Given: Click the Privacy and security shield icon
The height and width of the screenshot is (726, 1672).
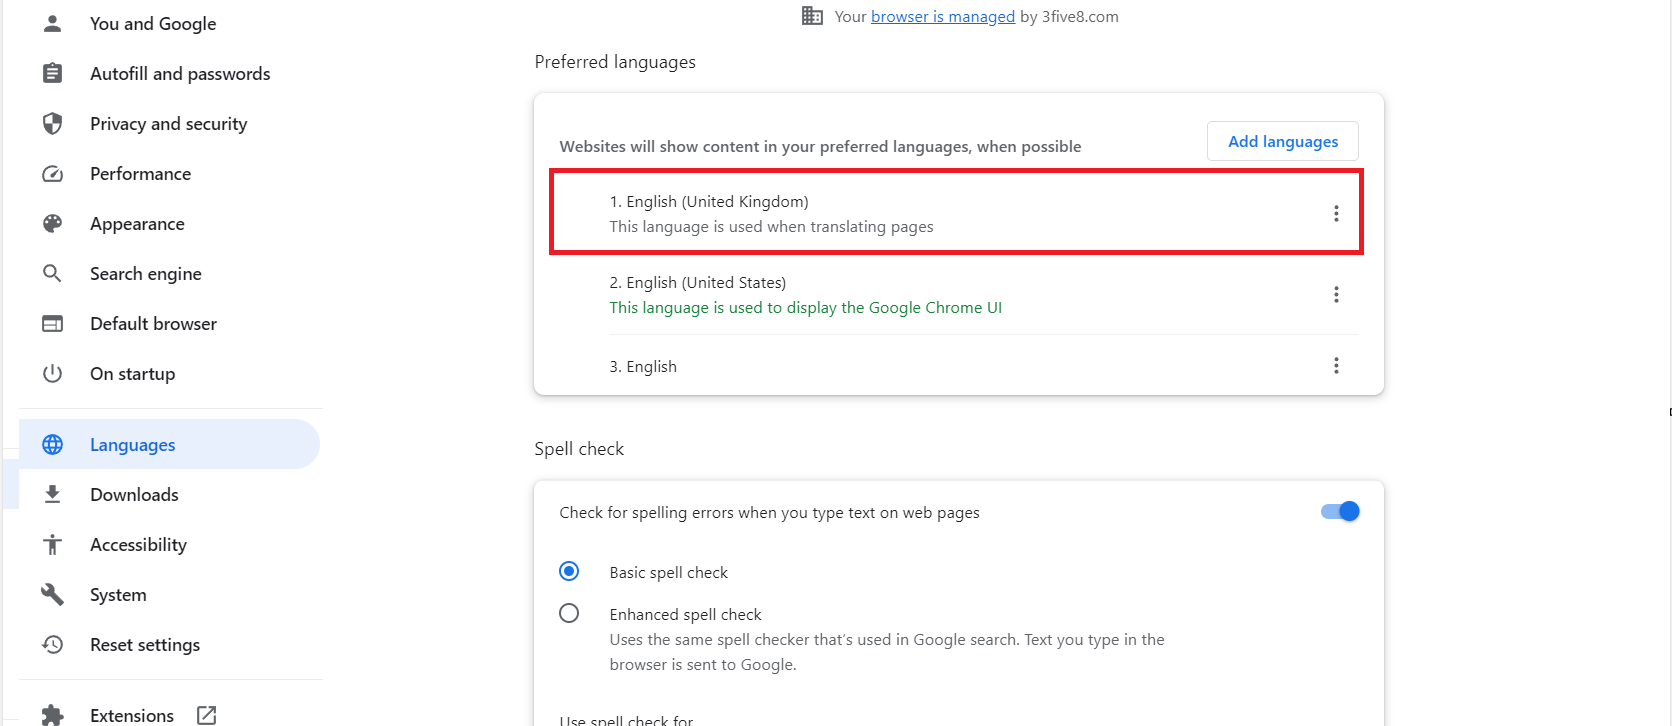Looking at the screenshot, I should (x=53, y=123).
